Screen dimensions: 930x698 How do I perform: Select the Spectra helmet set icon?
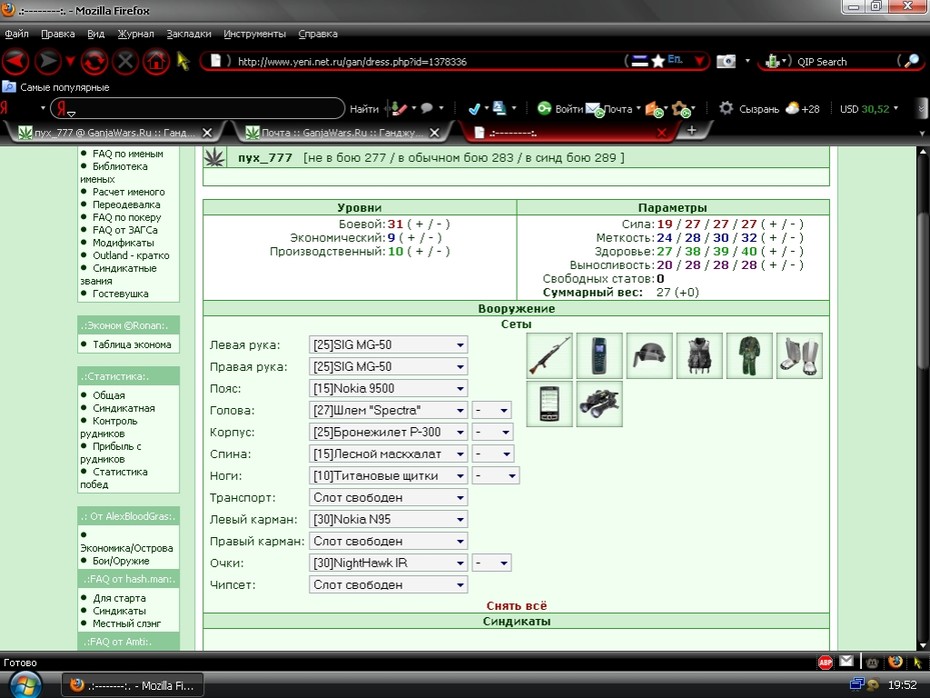(649, 355)
